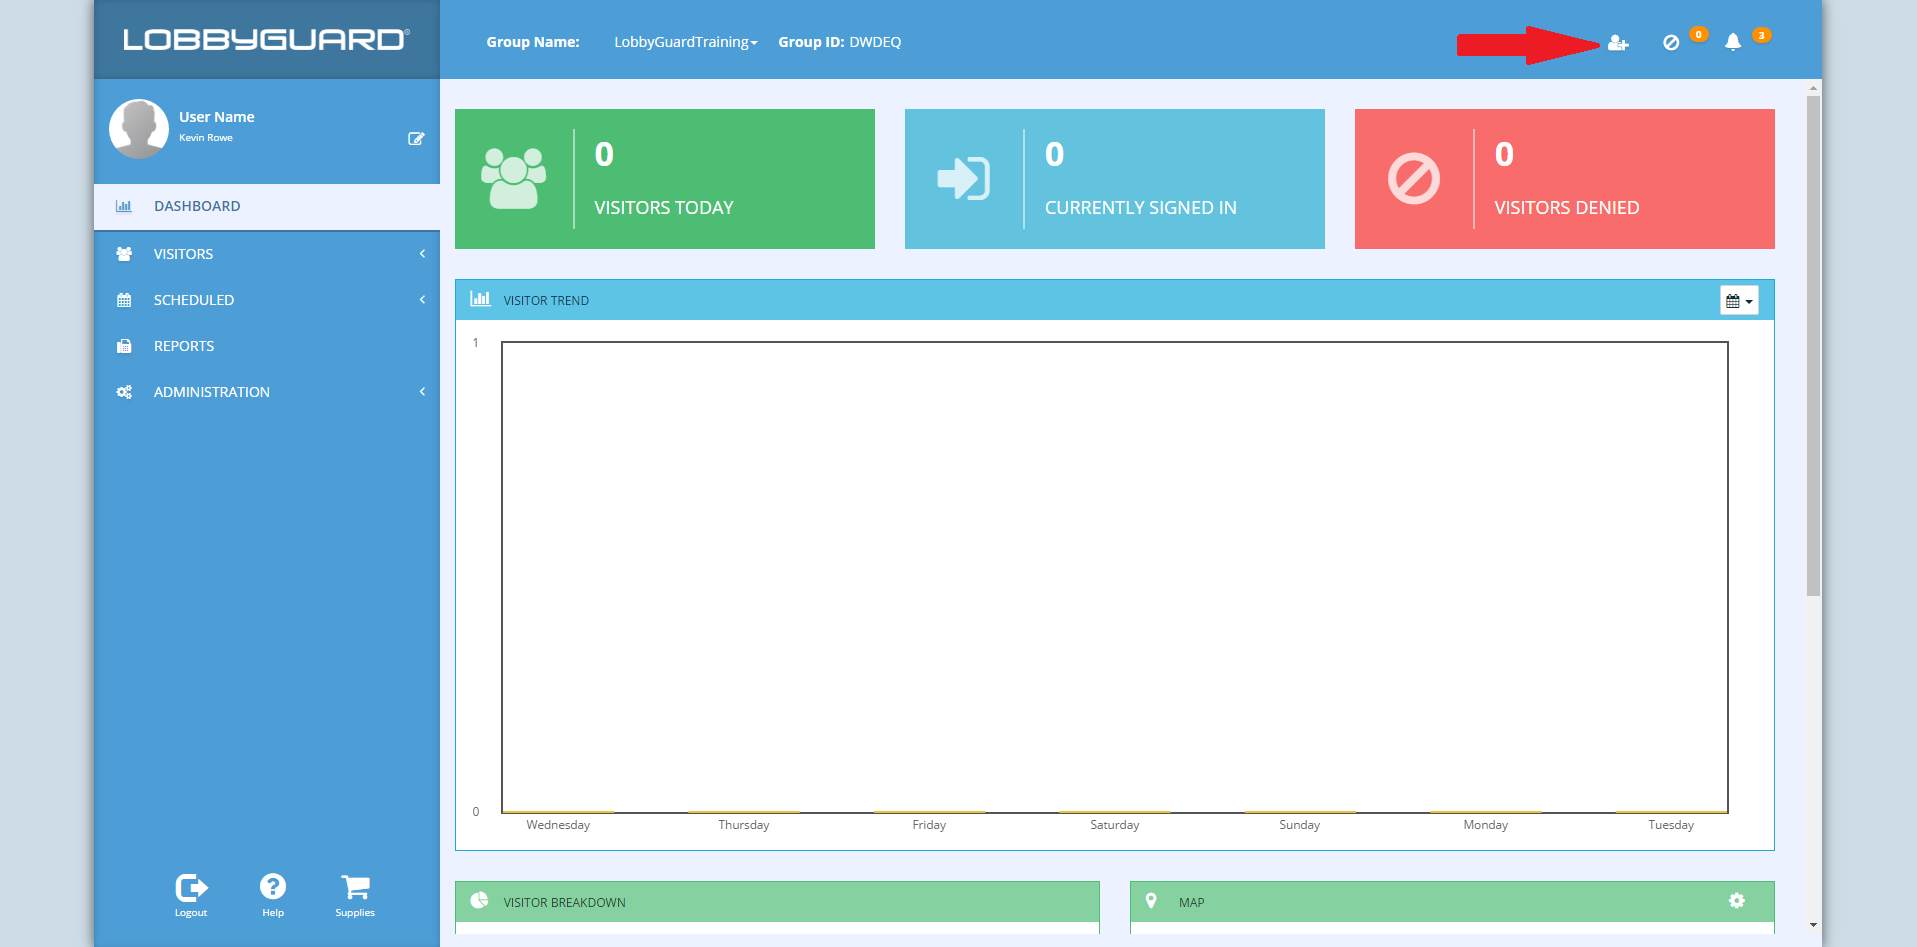Image resolution: width=1917 pixels, height=947 pixels.
Task: Open the Reports section in the sidebar
Action: pos(183,345)
